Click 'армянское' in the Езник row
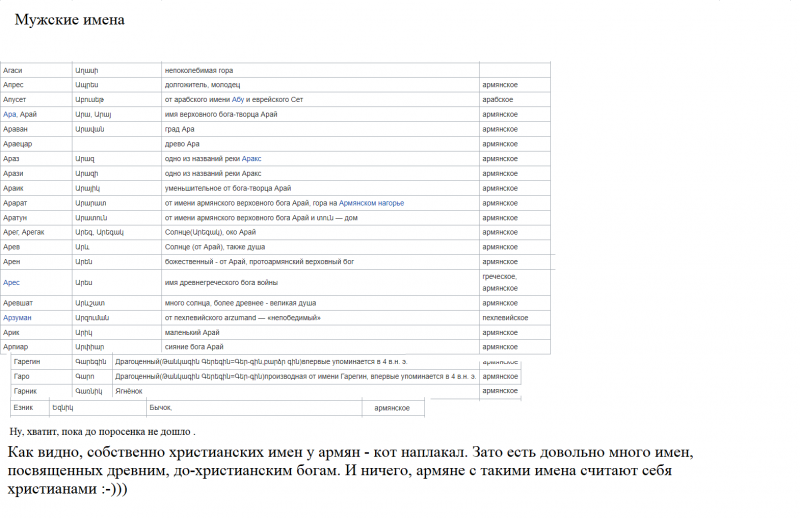Viewport: 800px width, 518px height. click(392, 408)
